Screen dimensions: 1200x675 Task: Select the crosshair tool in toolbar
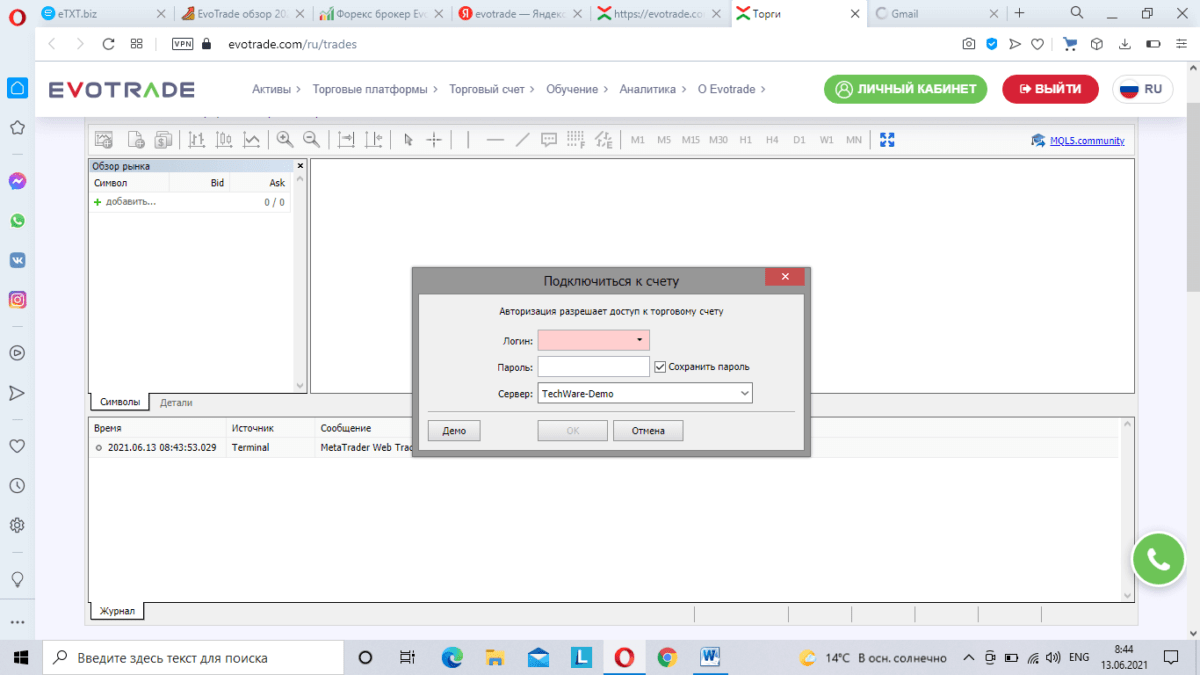tap(434, 140)
